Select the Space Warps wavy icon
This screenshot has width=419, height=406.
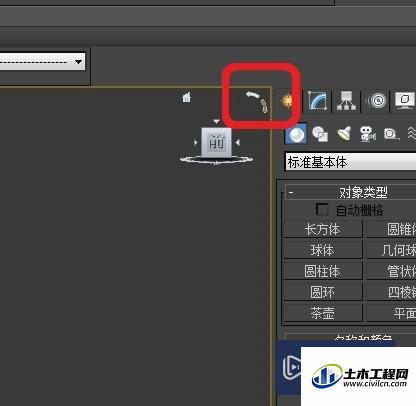pos(412,134)
